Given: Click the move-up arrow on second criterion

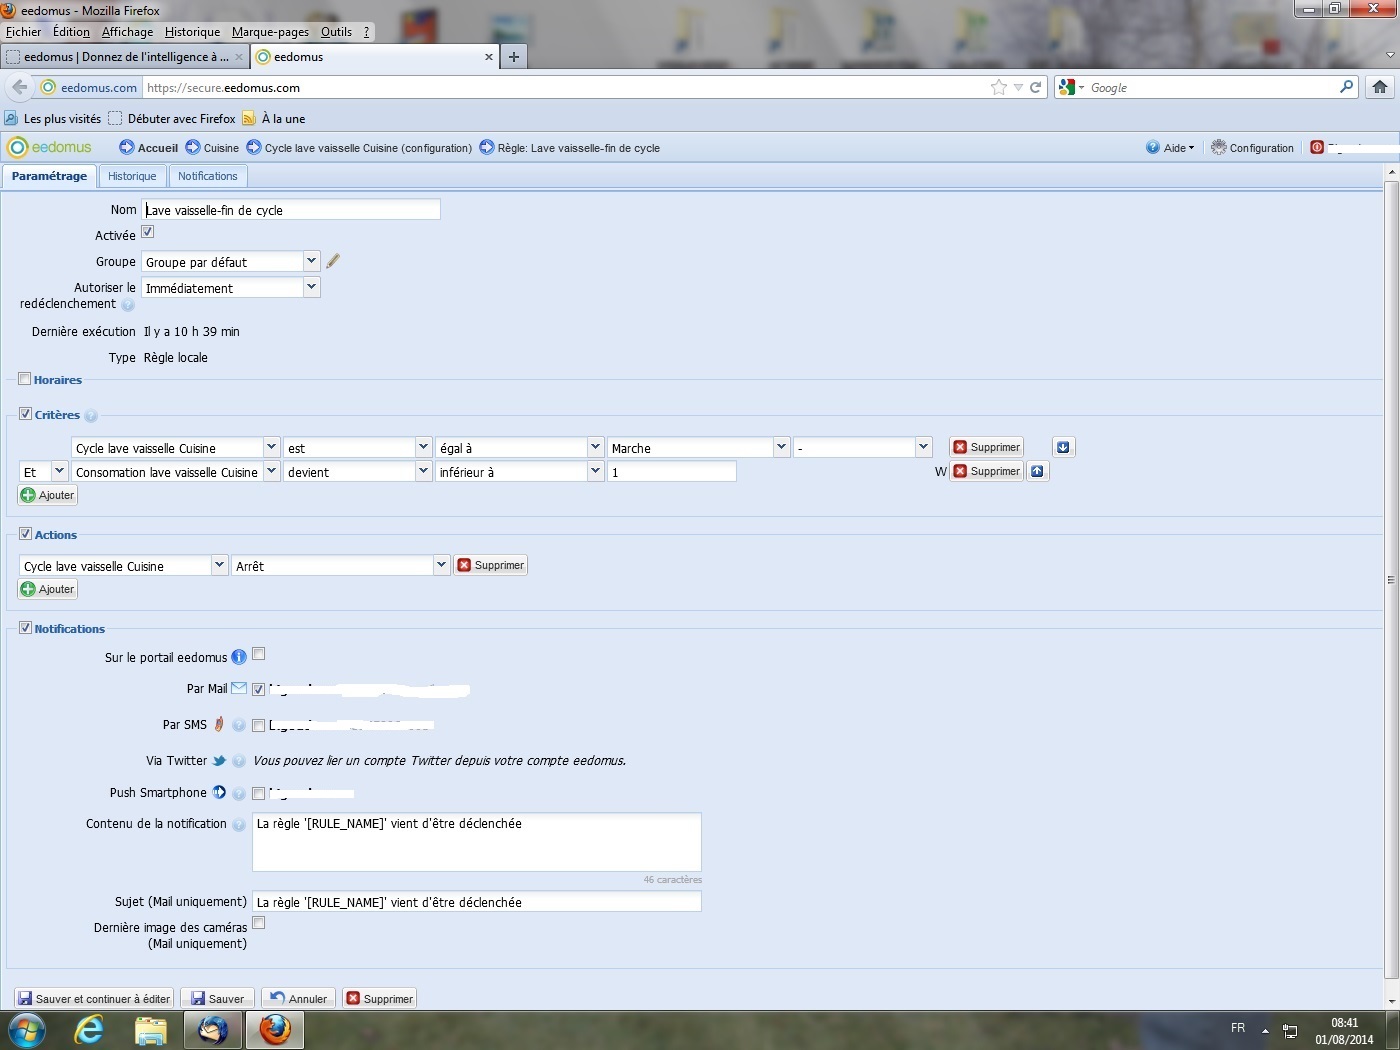Looking at the screenshot, I should (x=1038, y=471).
